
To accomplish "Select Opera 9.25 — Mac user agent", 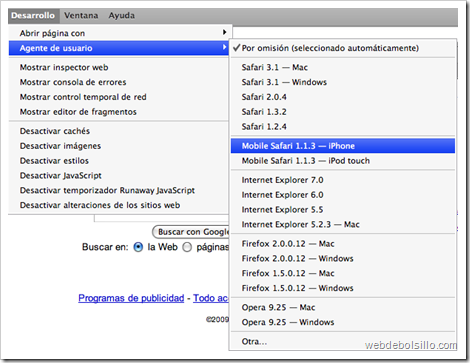I will pos(343,307).
